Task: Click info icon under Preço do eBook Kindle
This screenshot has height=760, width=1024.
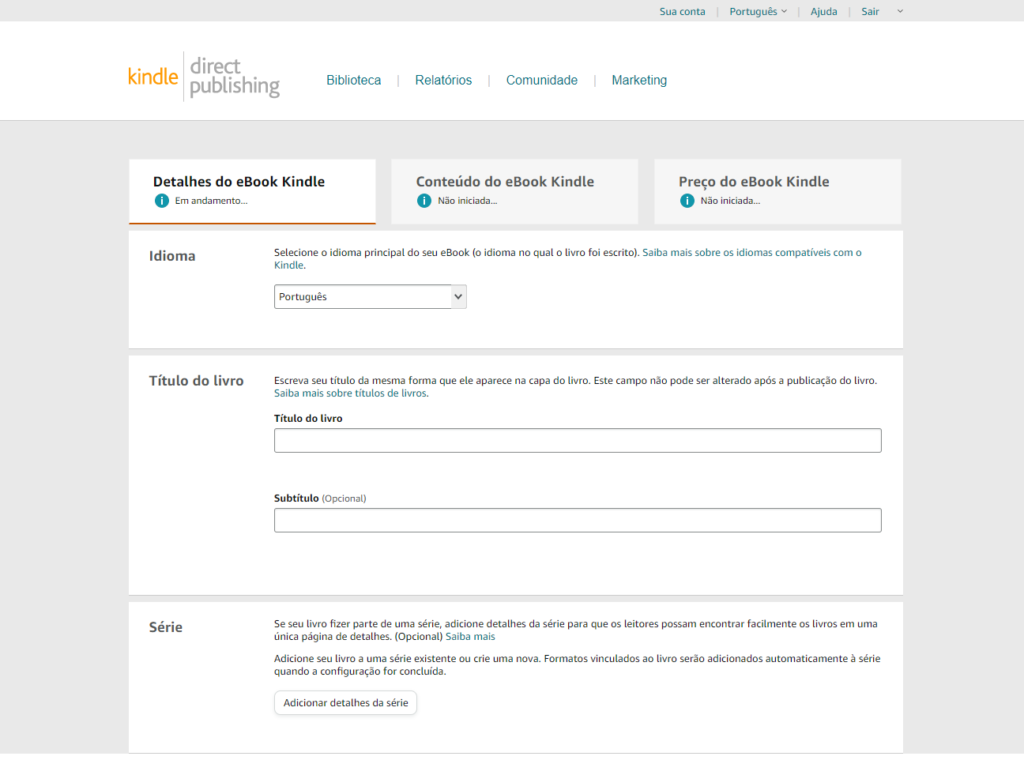Action: coord(687,201)
